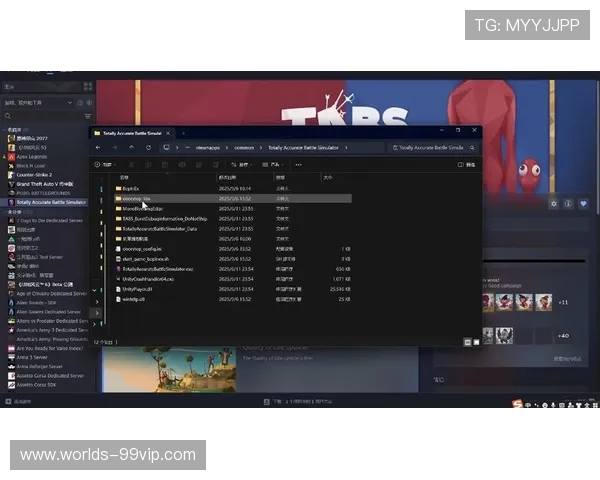Expand the view options dropdown

[272, 164]
